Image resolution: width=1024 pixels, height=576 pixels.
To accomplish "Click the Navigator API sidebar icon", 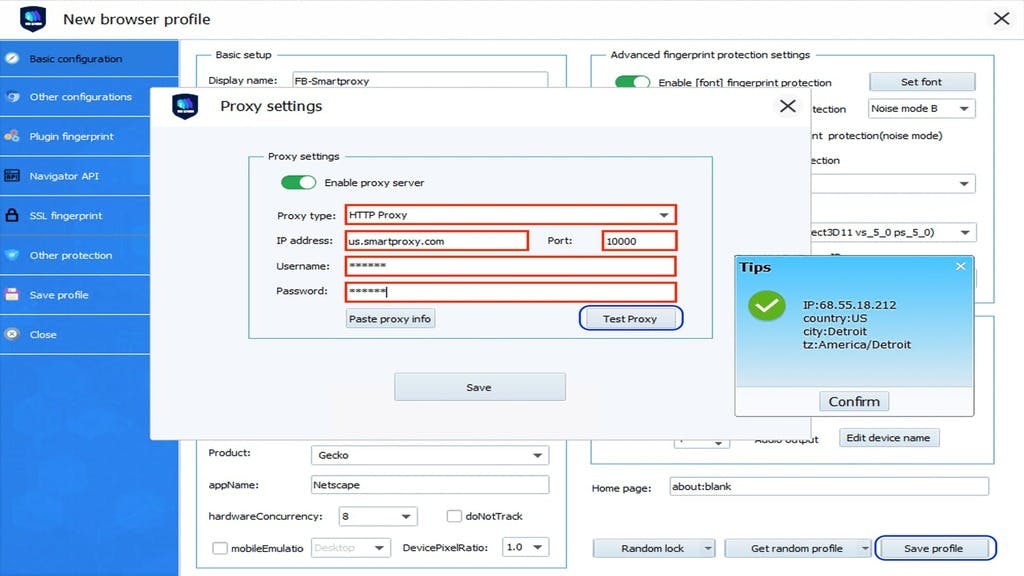I will [x=12, y=176].
